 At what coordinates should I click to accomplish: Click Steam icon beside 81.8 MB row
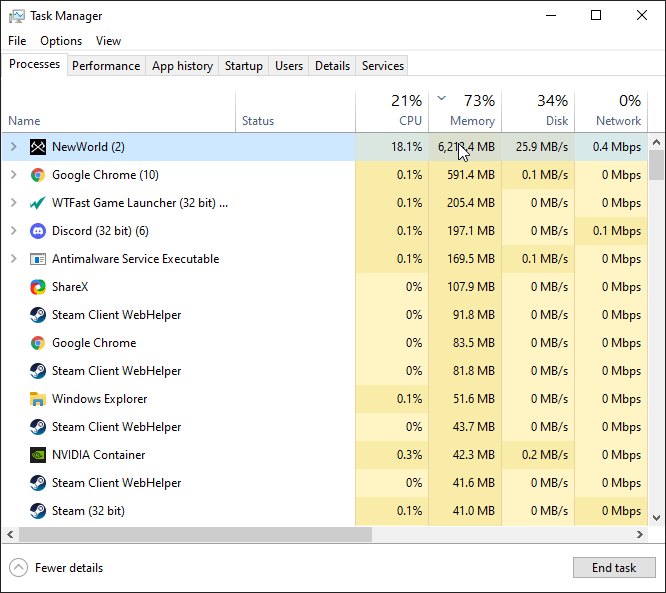[38, 371]
